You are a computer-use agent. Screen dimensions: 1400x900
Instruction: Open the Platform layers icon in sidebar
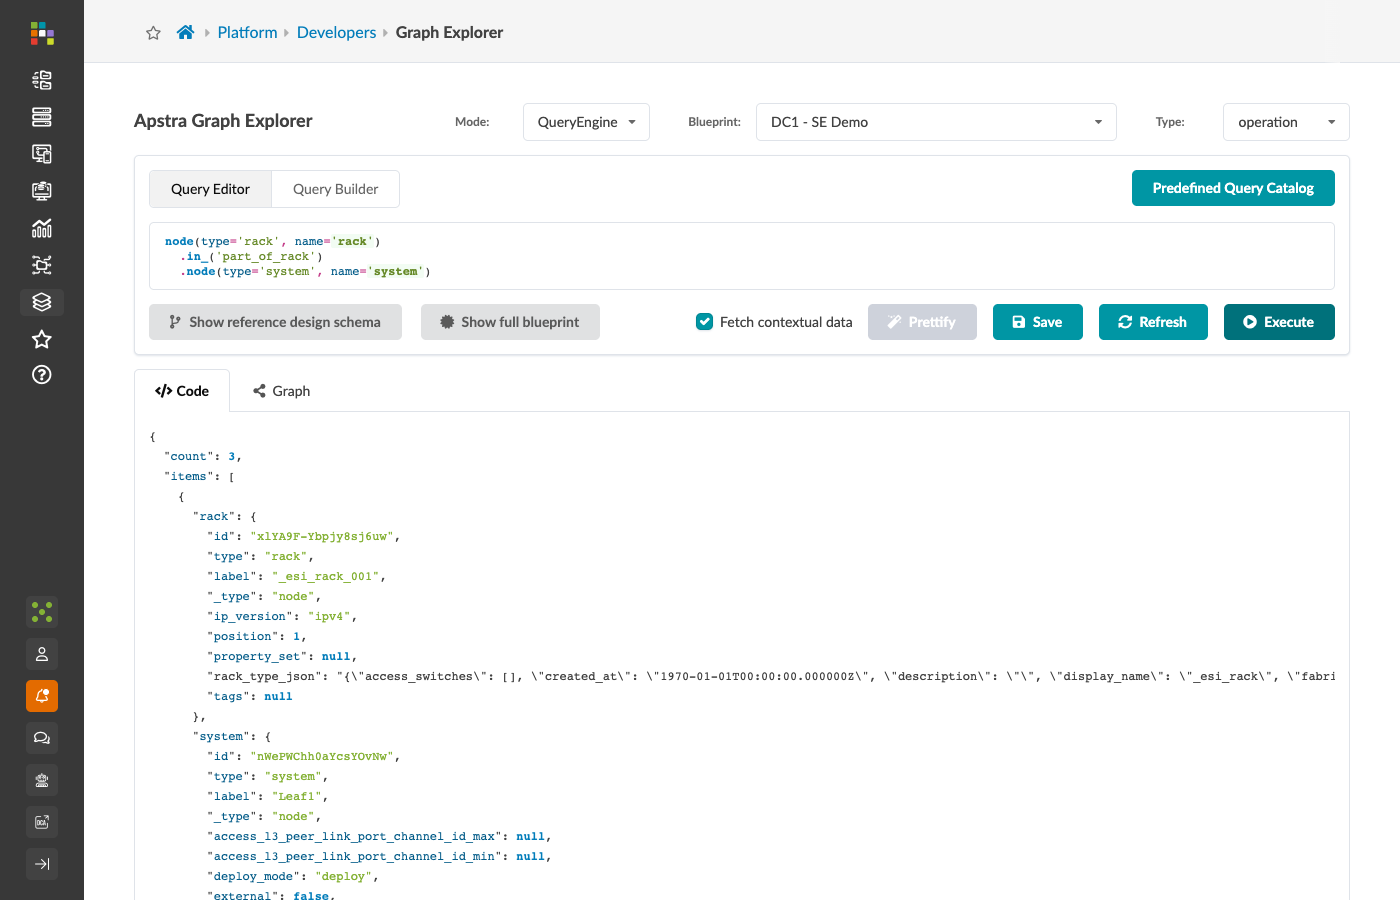(x=42, y=302)
